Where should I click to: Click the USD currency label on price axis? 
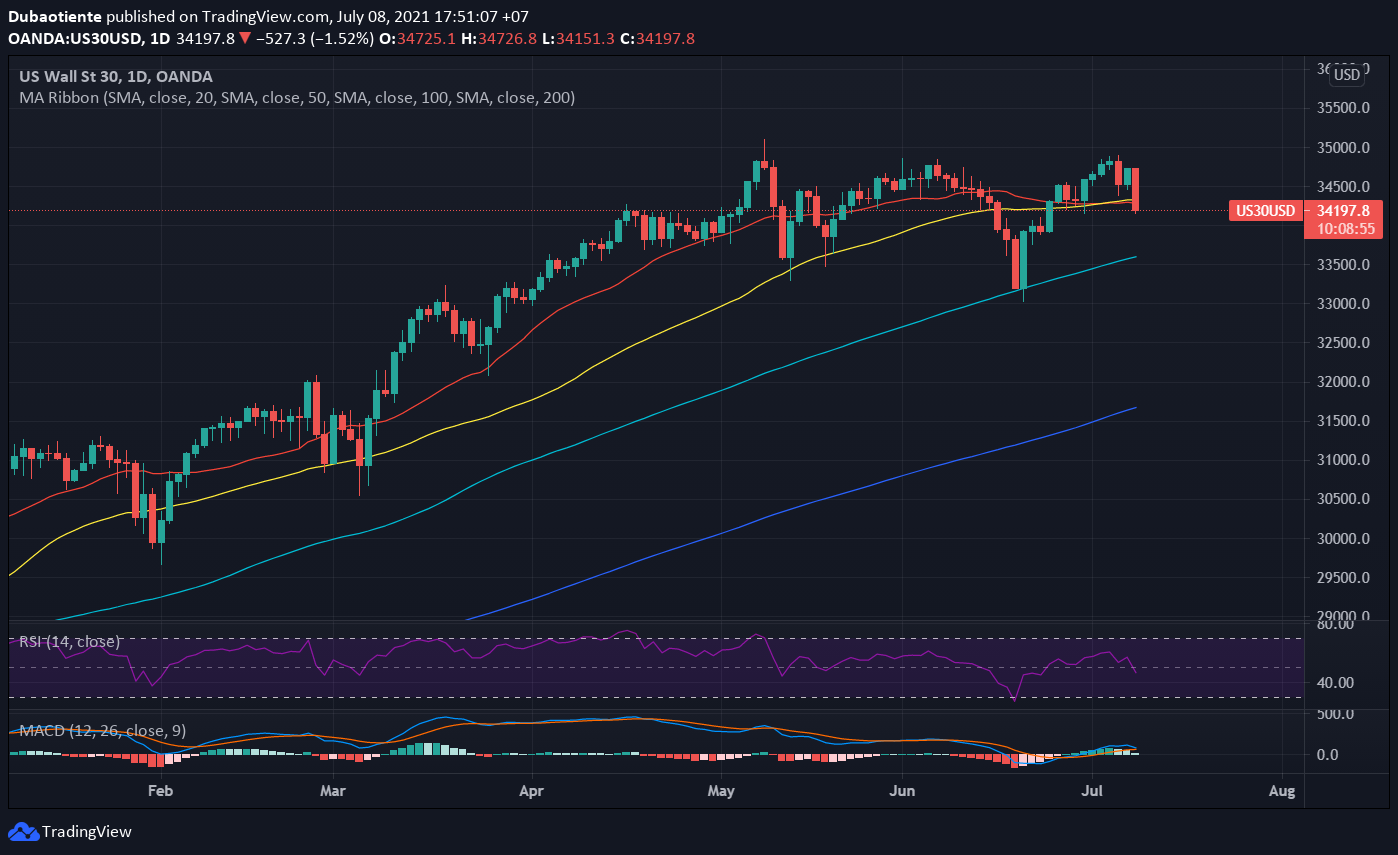[x=1347, y=74]
